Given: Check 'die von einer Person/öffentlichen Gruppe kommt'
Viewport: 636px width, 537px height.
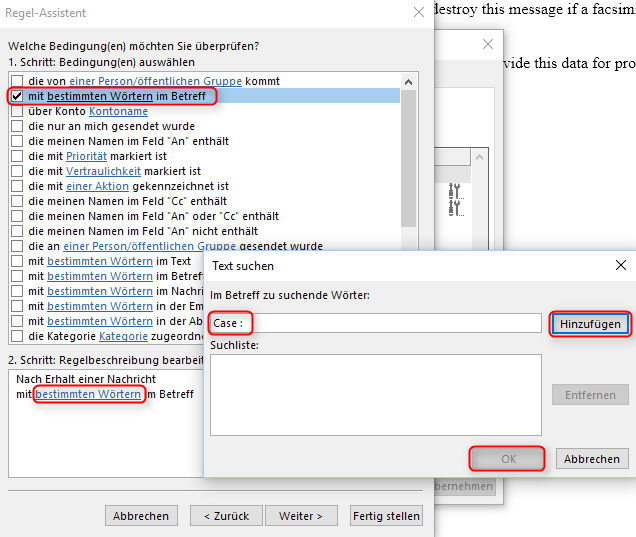Looking at the screenshot, I should (17, 81).
